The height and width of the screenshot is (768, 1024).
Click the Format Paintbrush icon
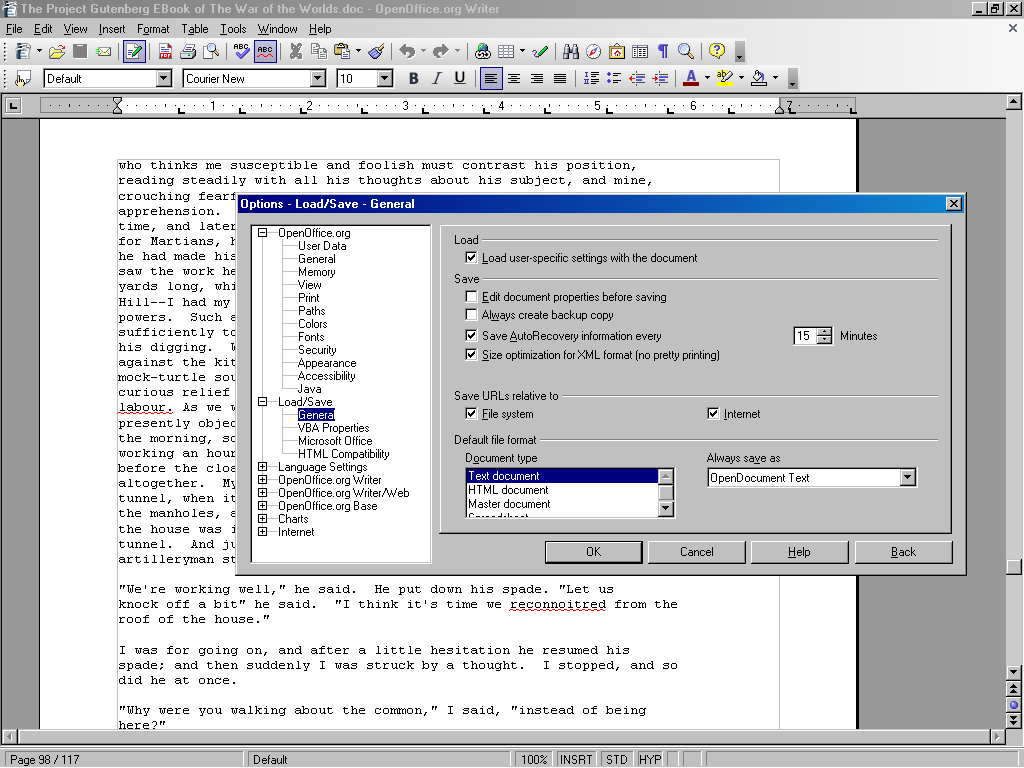click(x=376, y=51)
